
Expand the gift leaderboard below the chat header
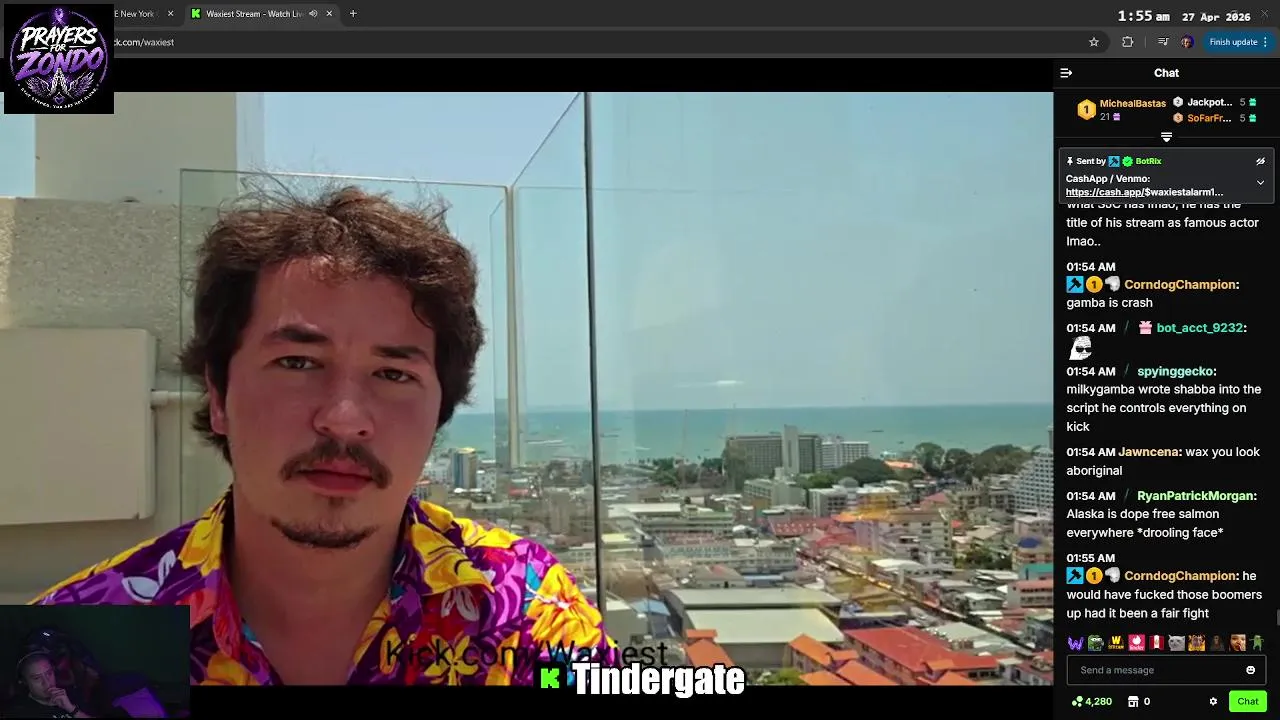click(1166, 137)
